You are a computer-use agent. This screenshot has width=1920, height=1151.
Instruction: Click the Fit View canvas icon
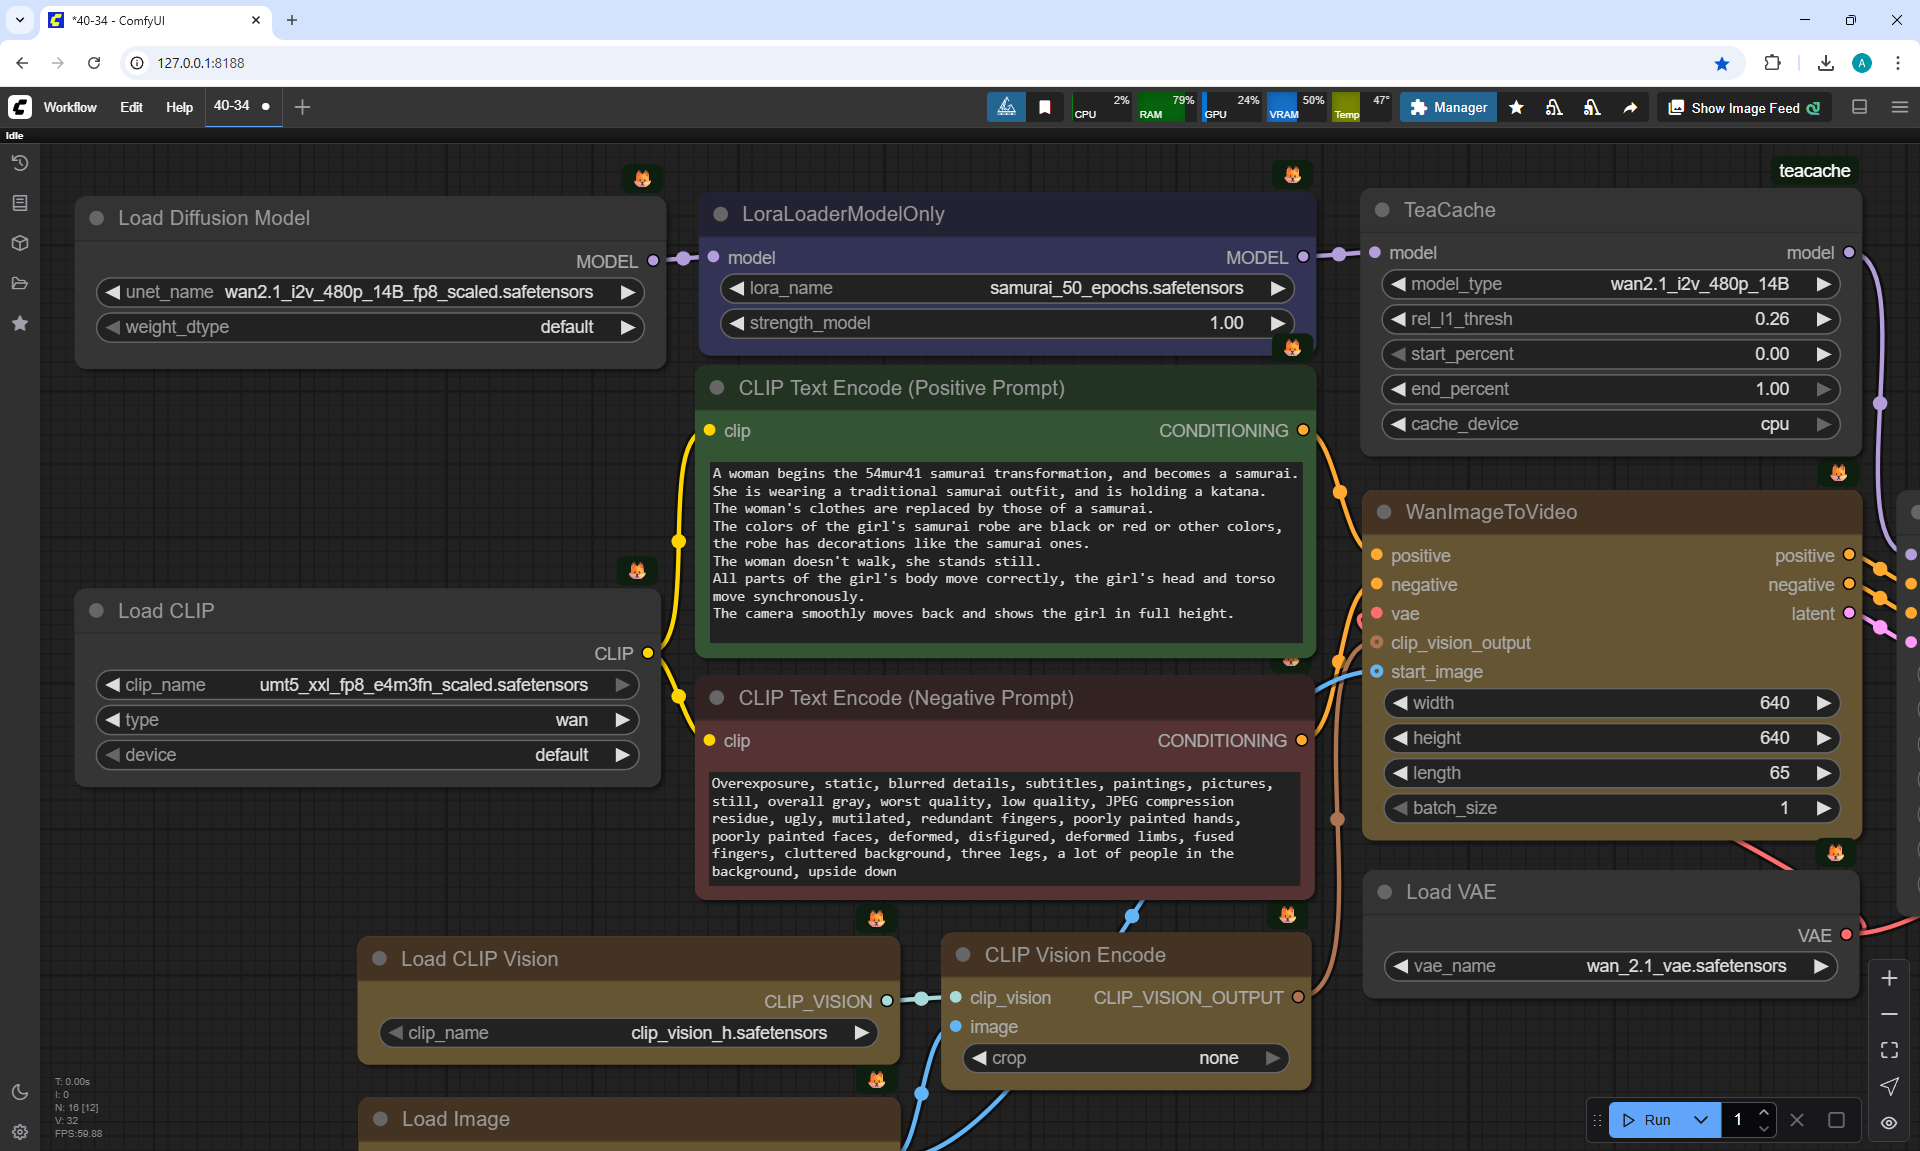click(x=1889, y=1050)
